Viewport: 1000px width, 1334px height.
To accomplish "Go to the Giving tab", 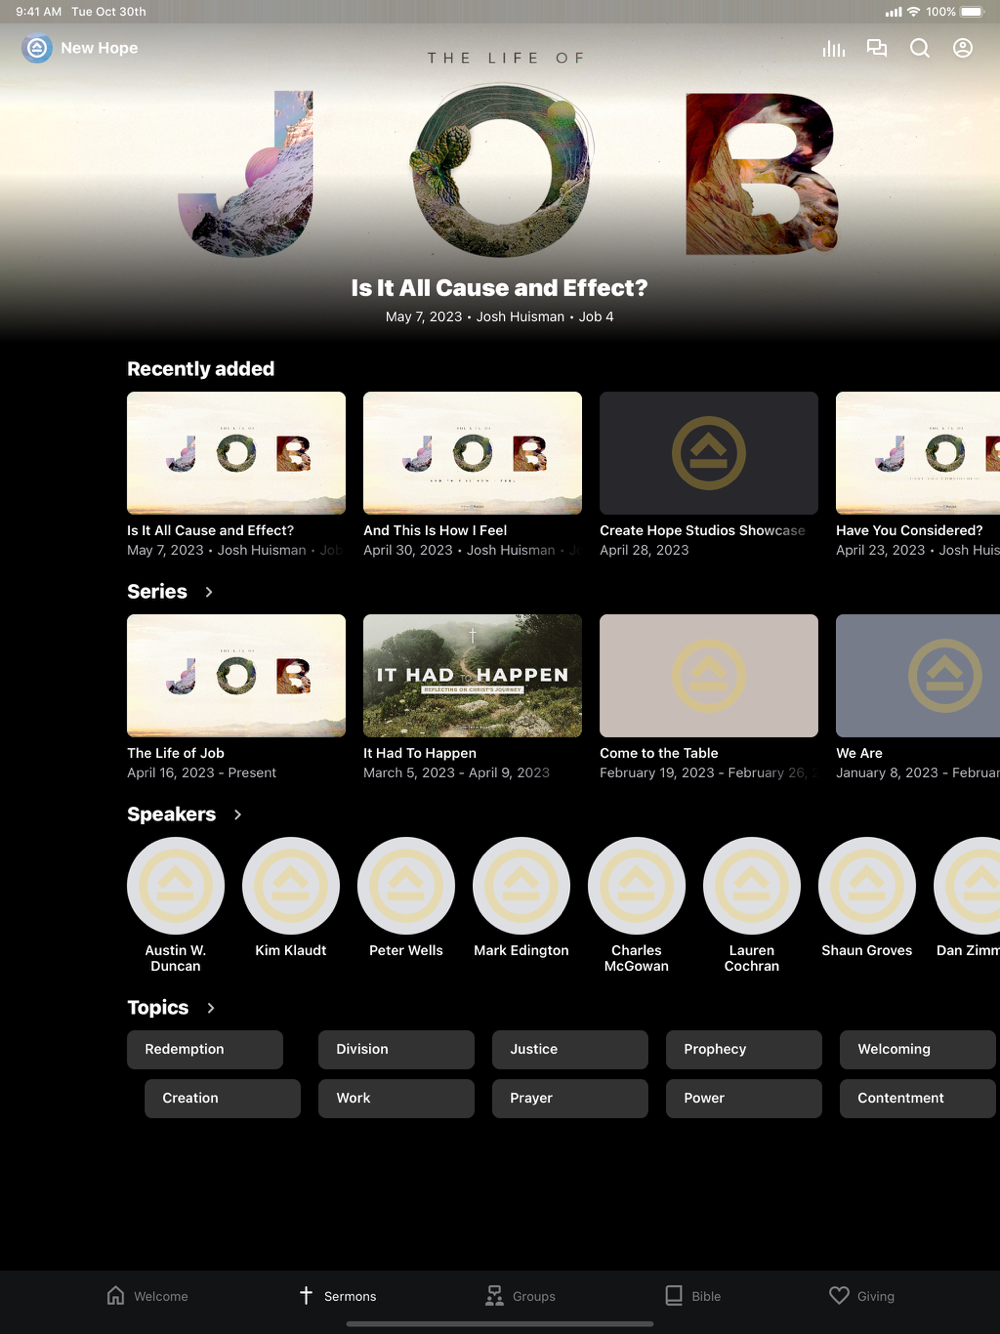I will click(x=862, y=1296).
